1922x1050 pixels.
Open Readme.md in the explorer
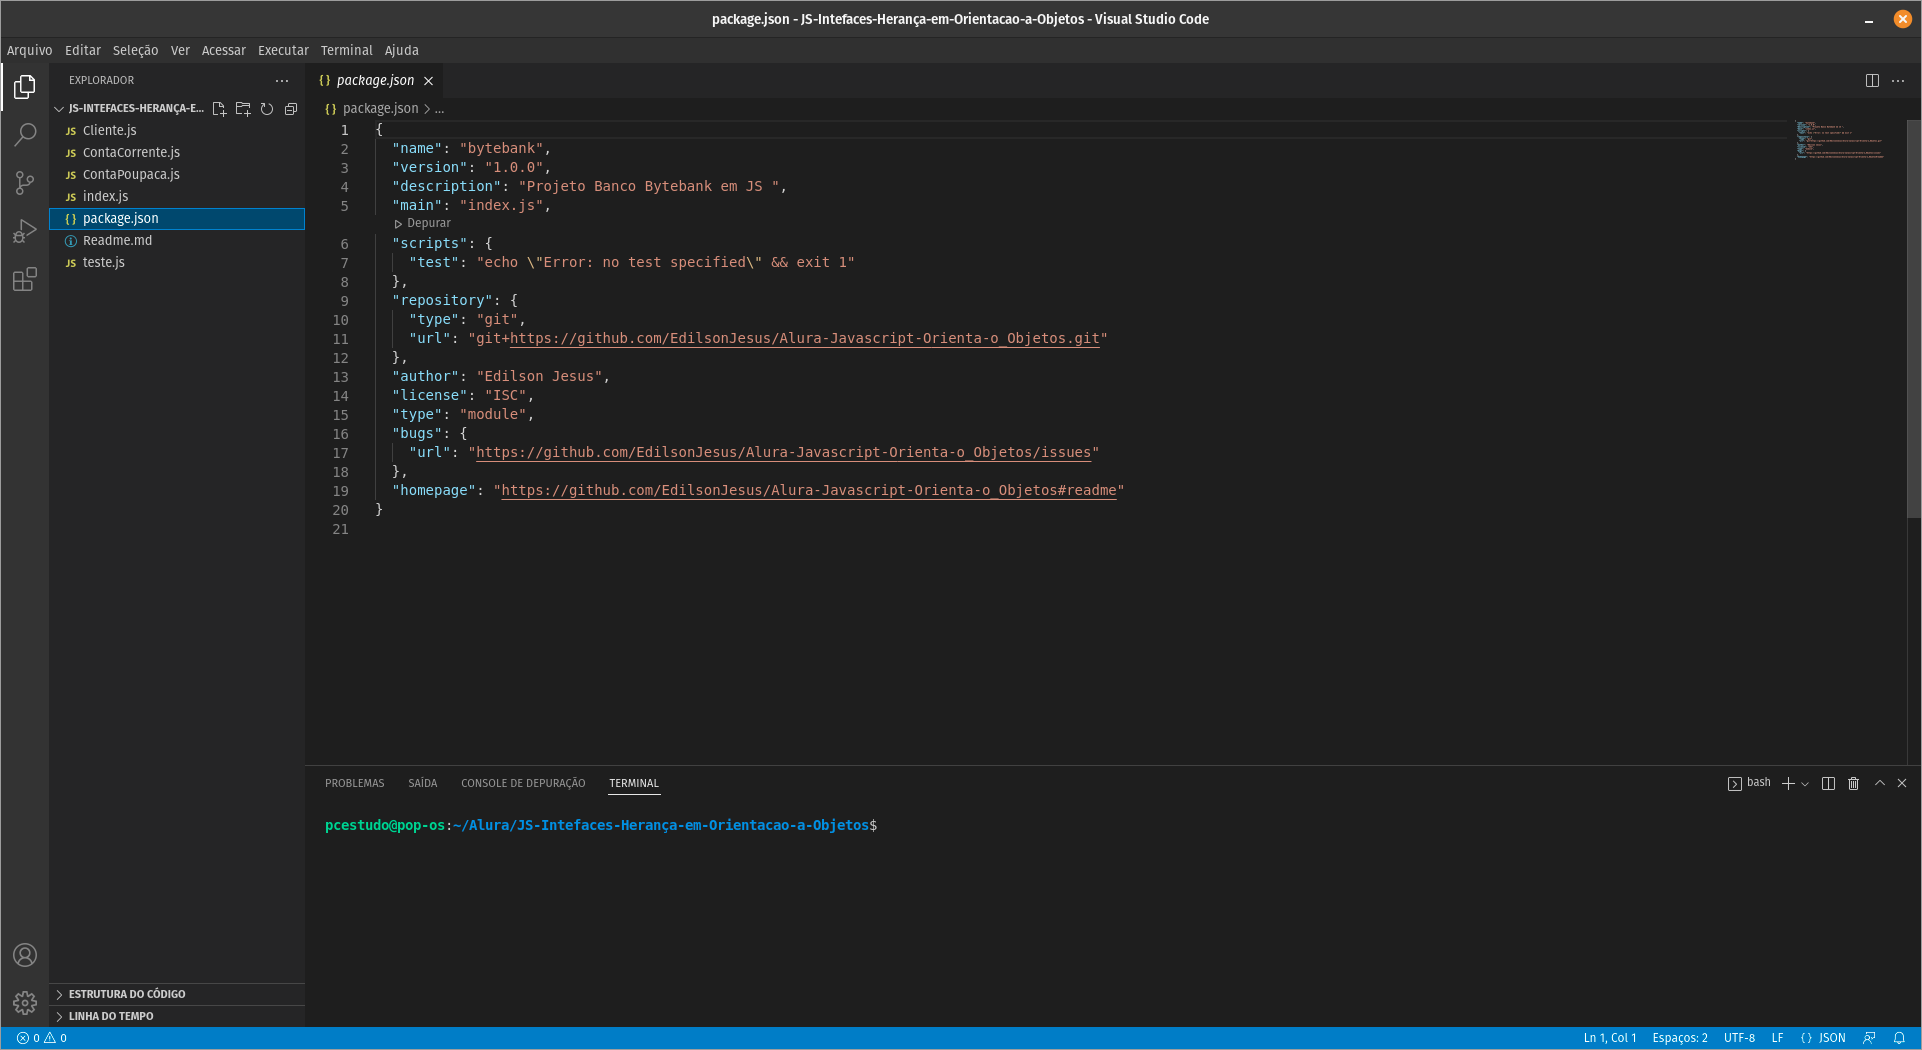pos(178,241)
